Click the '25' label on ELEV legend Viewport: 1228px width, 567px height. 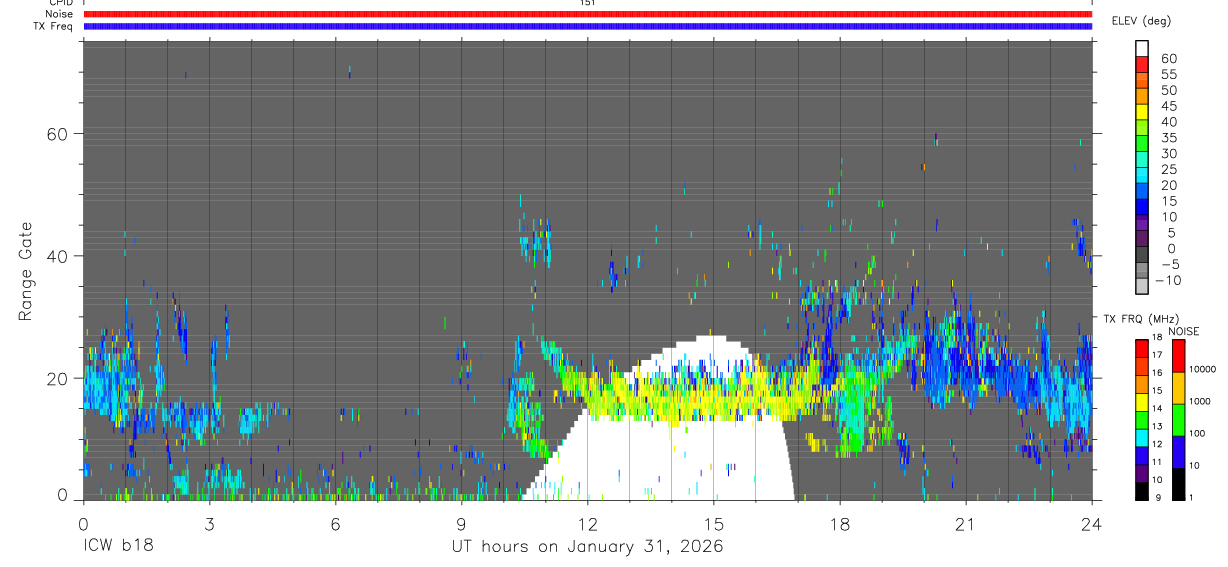(1168, 169)
